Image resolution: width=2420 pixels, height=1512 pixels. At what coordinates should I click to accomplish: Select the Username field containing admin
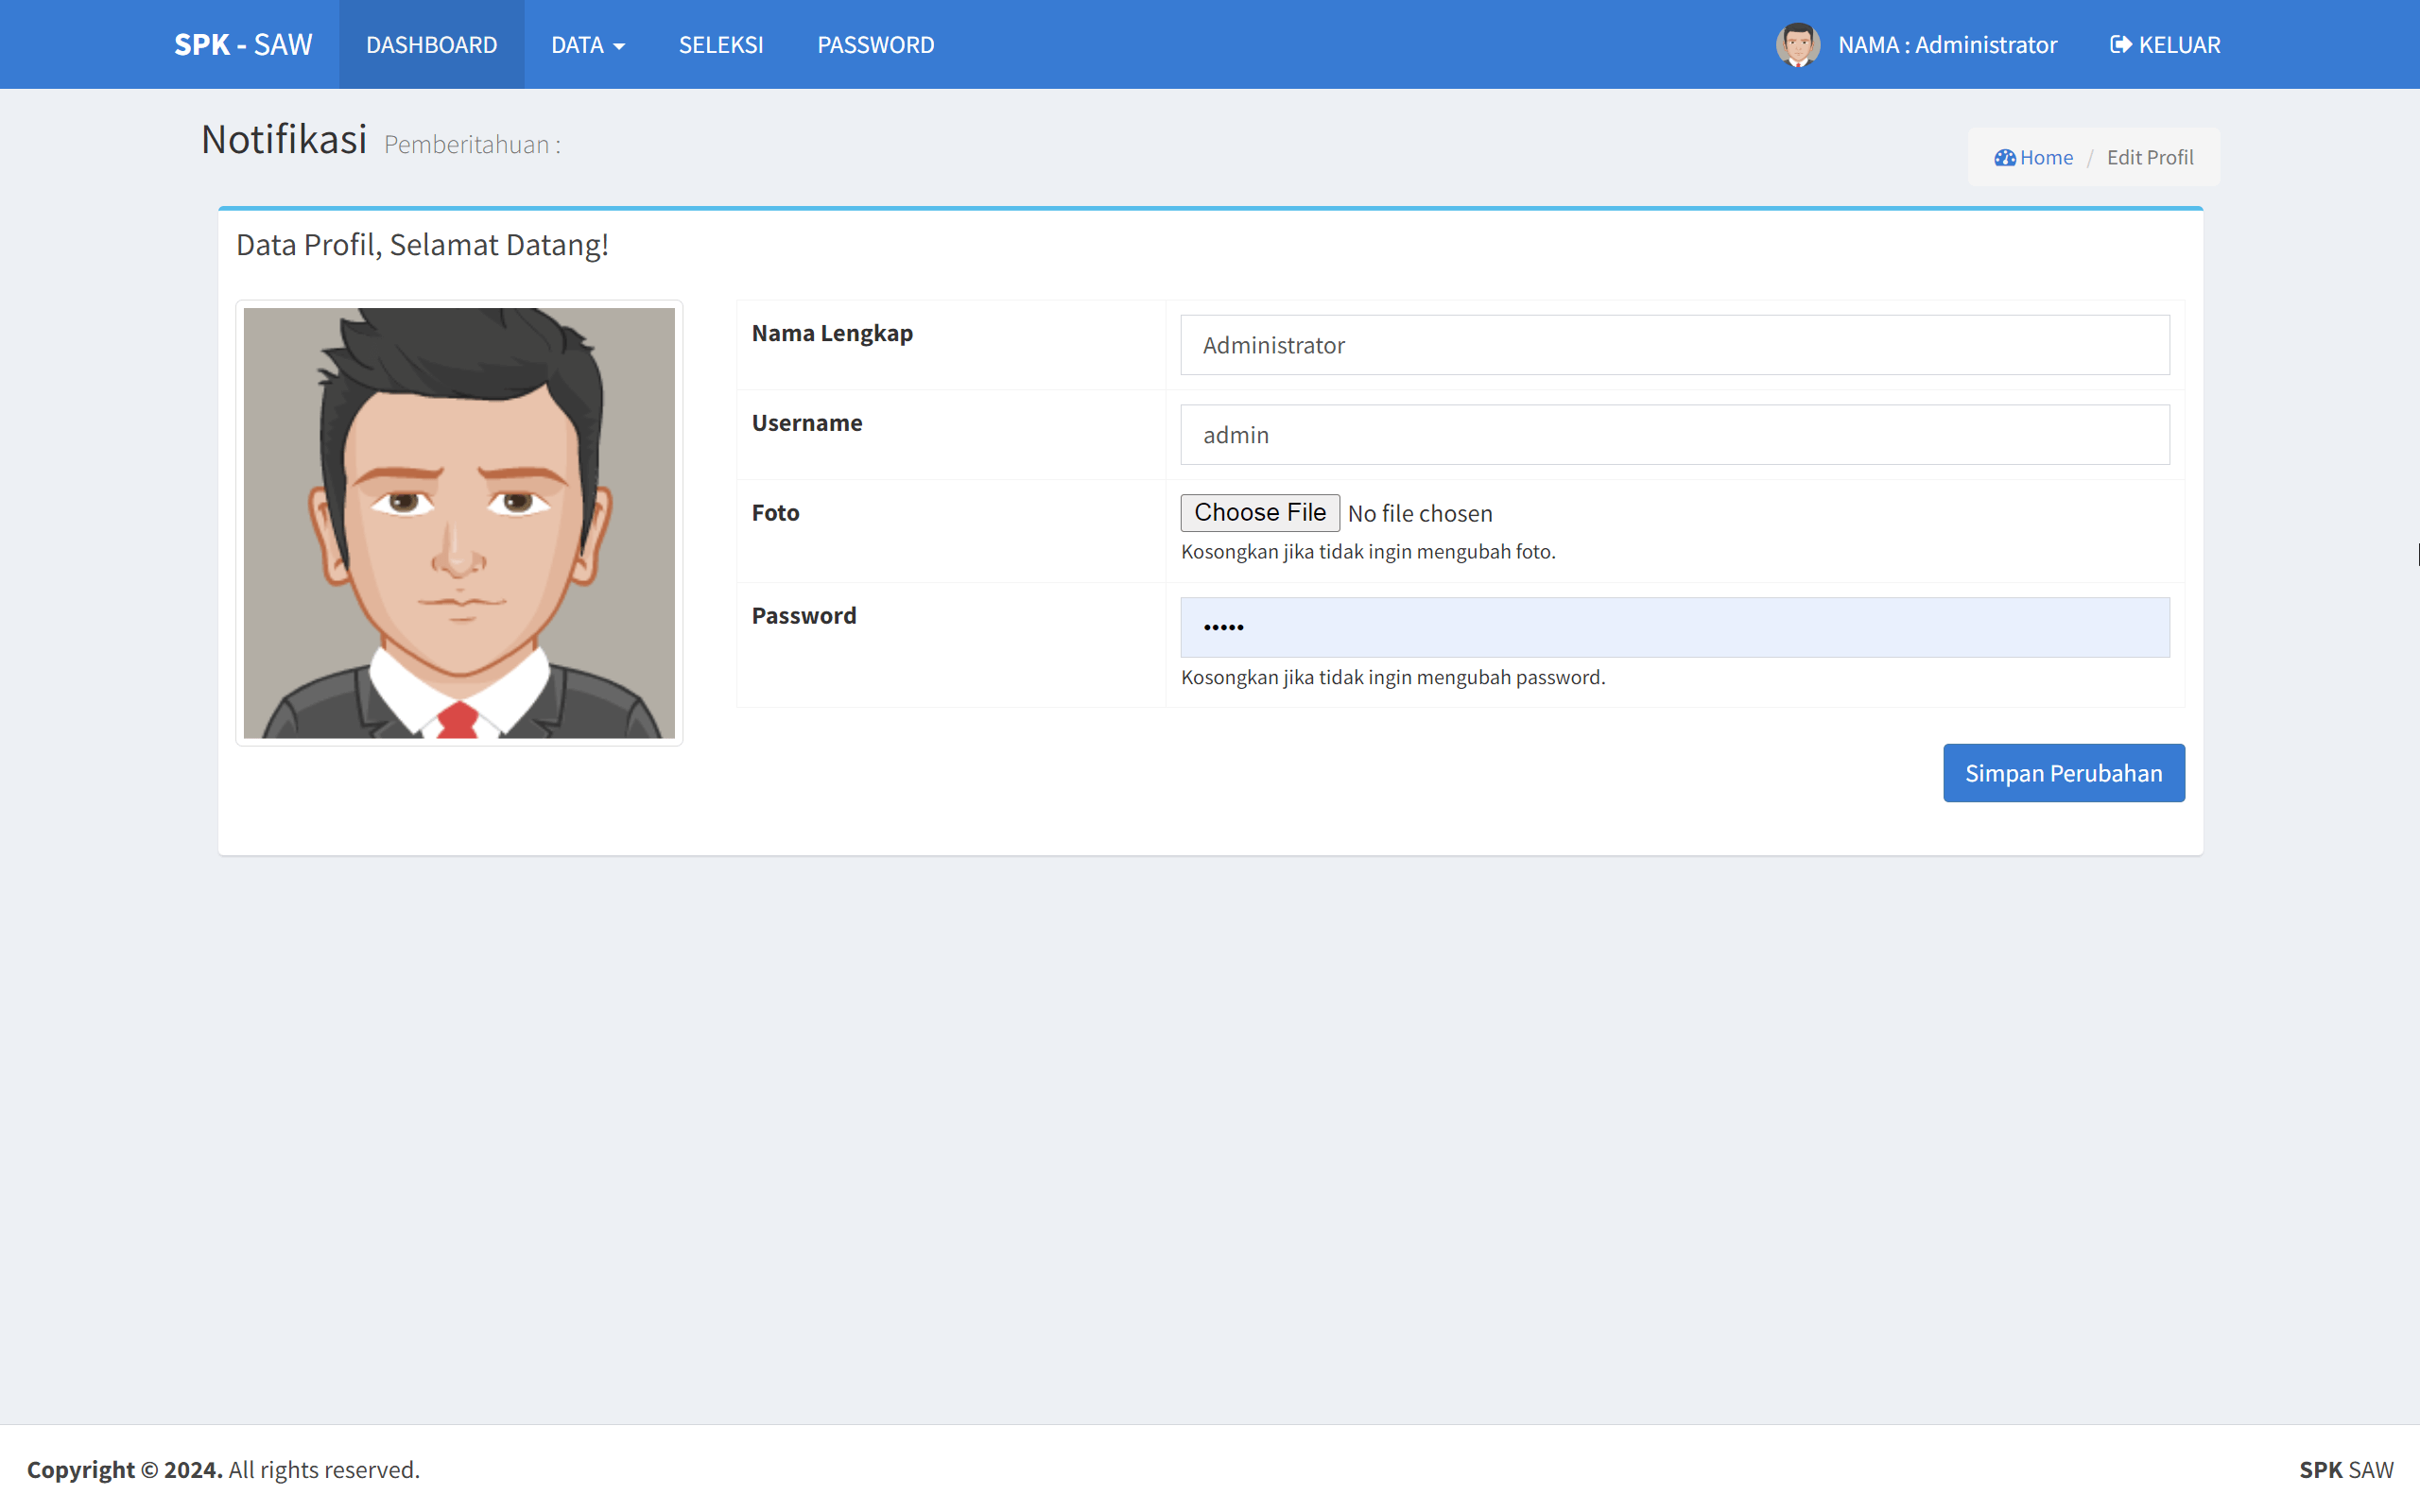point(1674,434)
